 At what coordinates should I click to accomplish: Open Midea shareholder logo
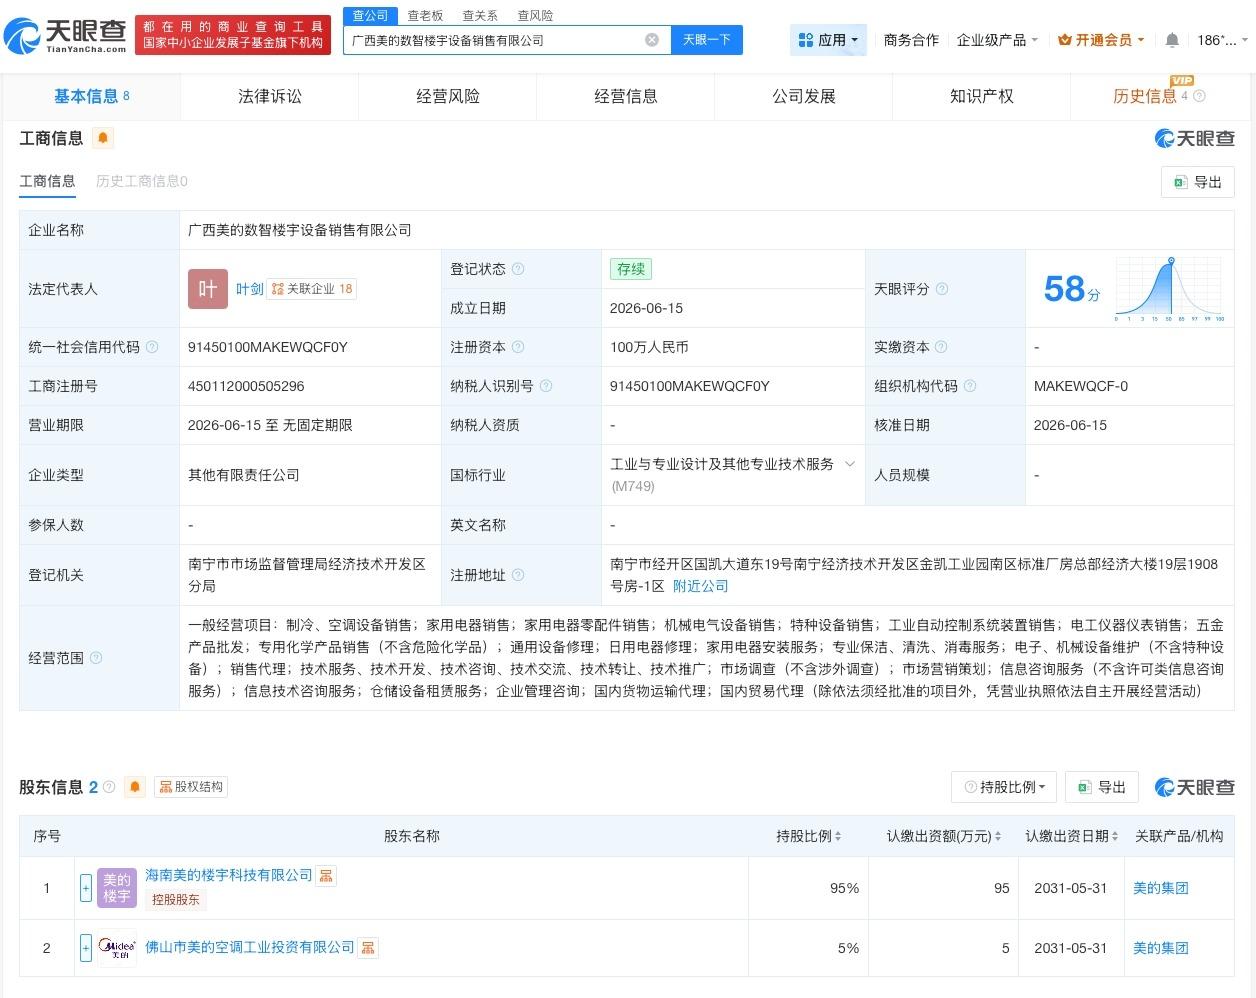(117, 947)
